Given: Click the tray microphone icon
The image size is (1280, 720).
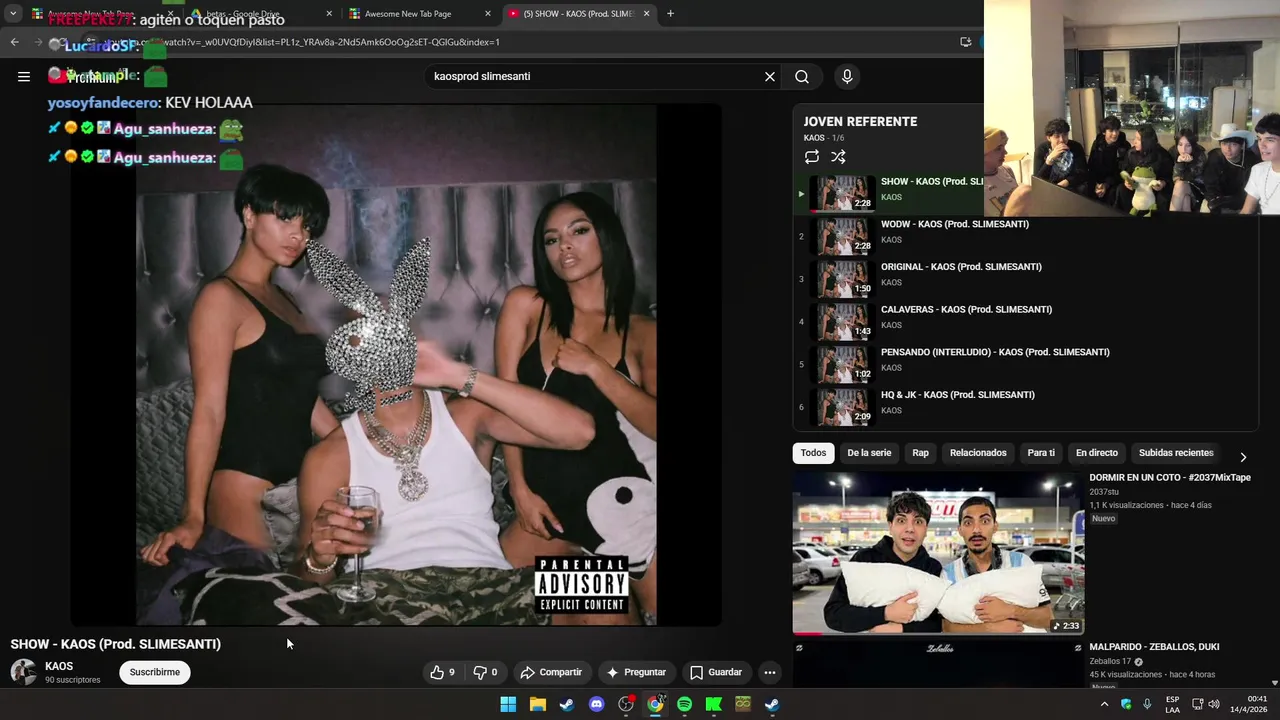Looking at the screenshot, I should coord(1147,704).
